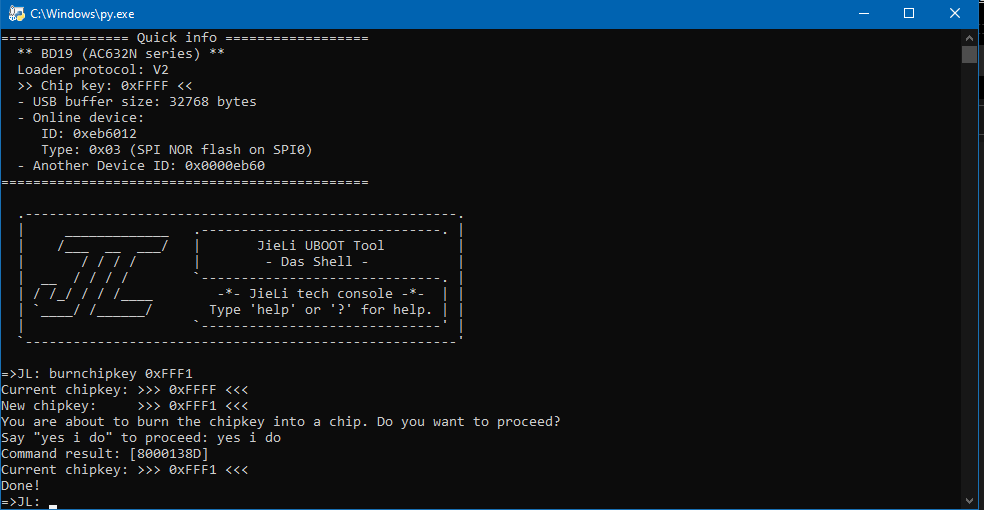Click the 'Quick info' header text

[177, 38]
